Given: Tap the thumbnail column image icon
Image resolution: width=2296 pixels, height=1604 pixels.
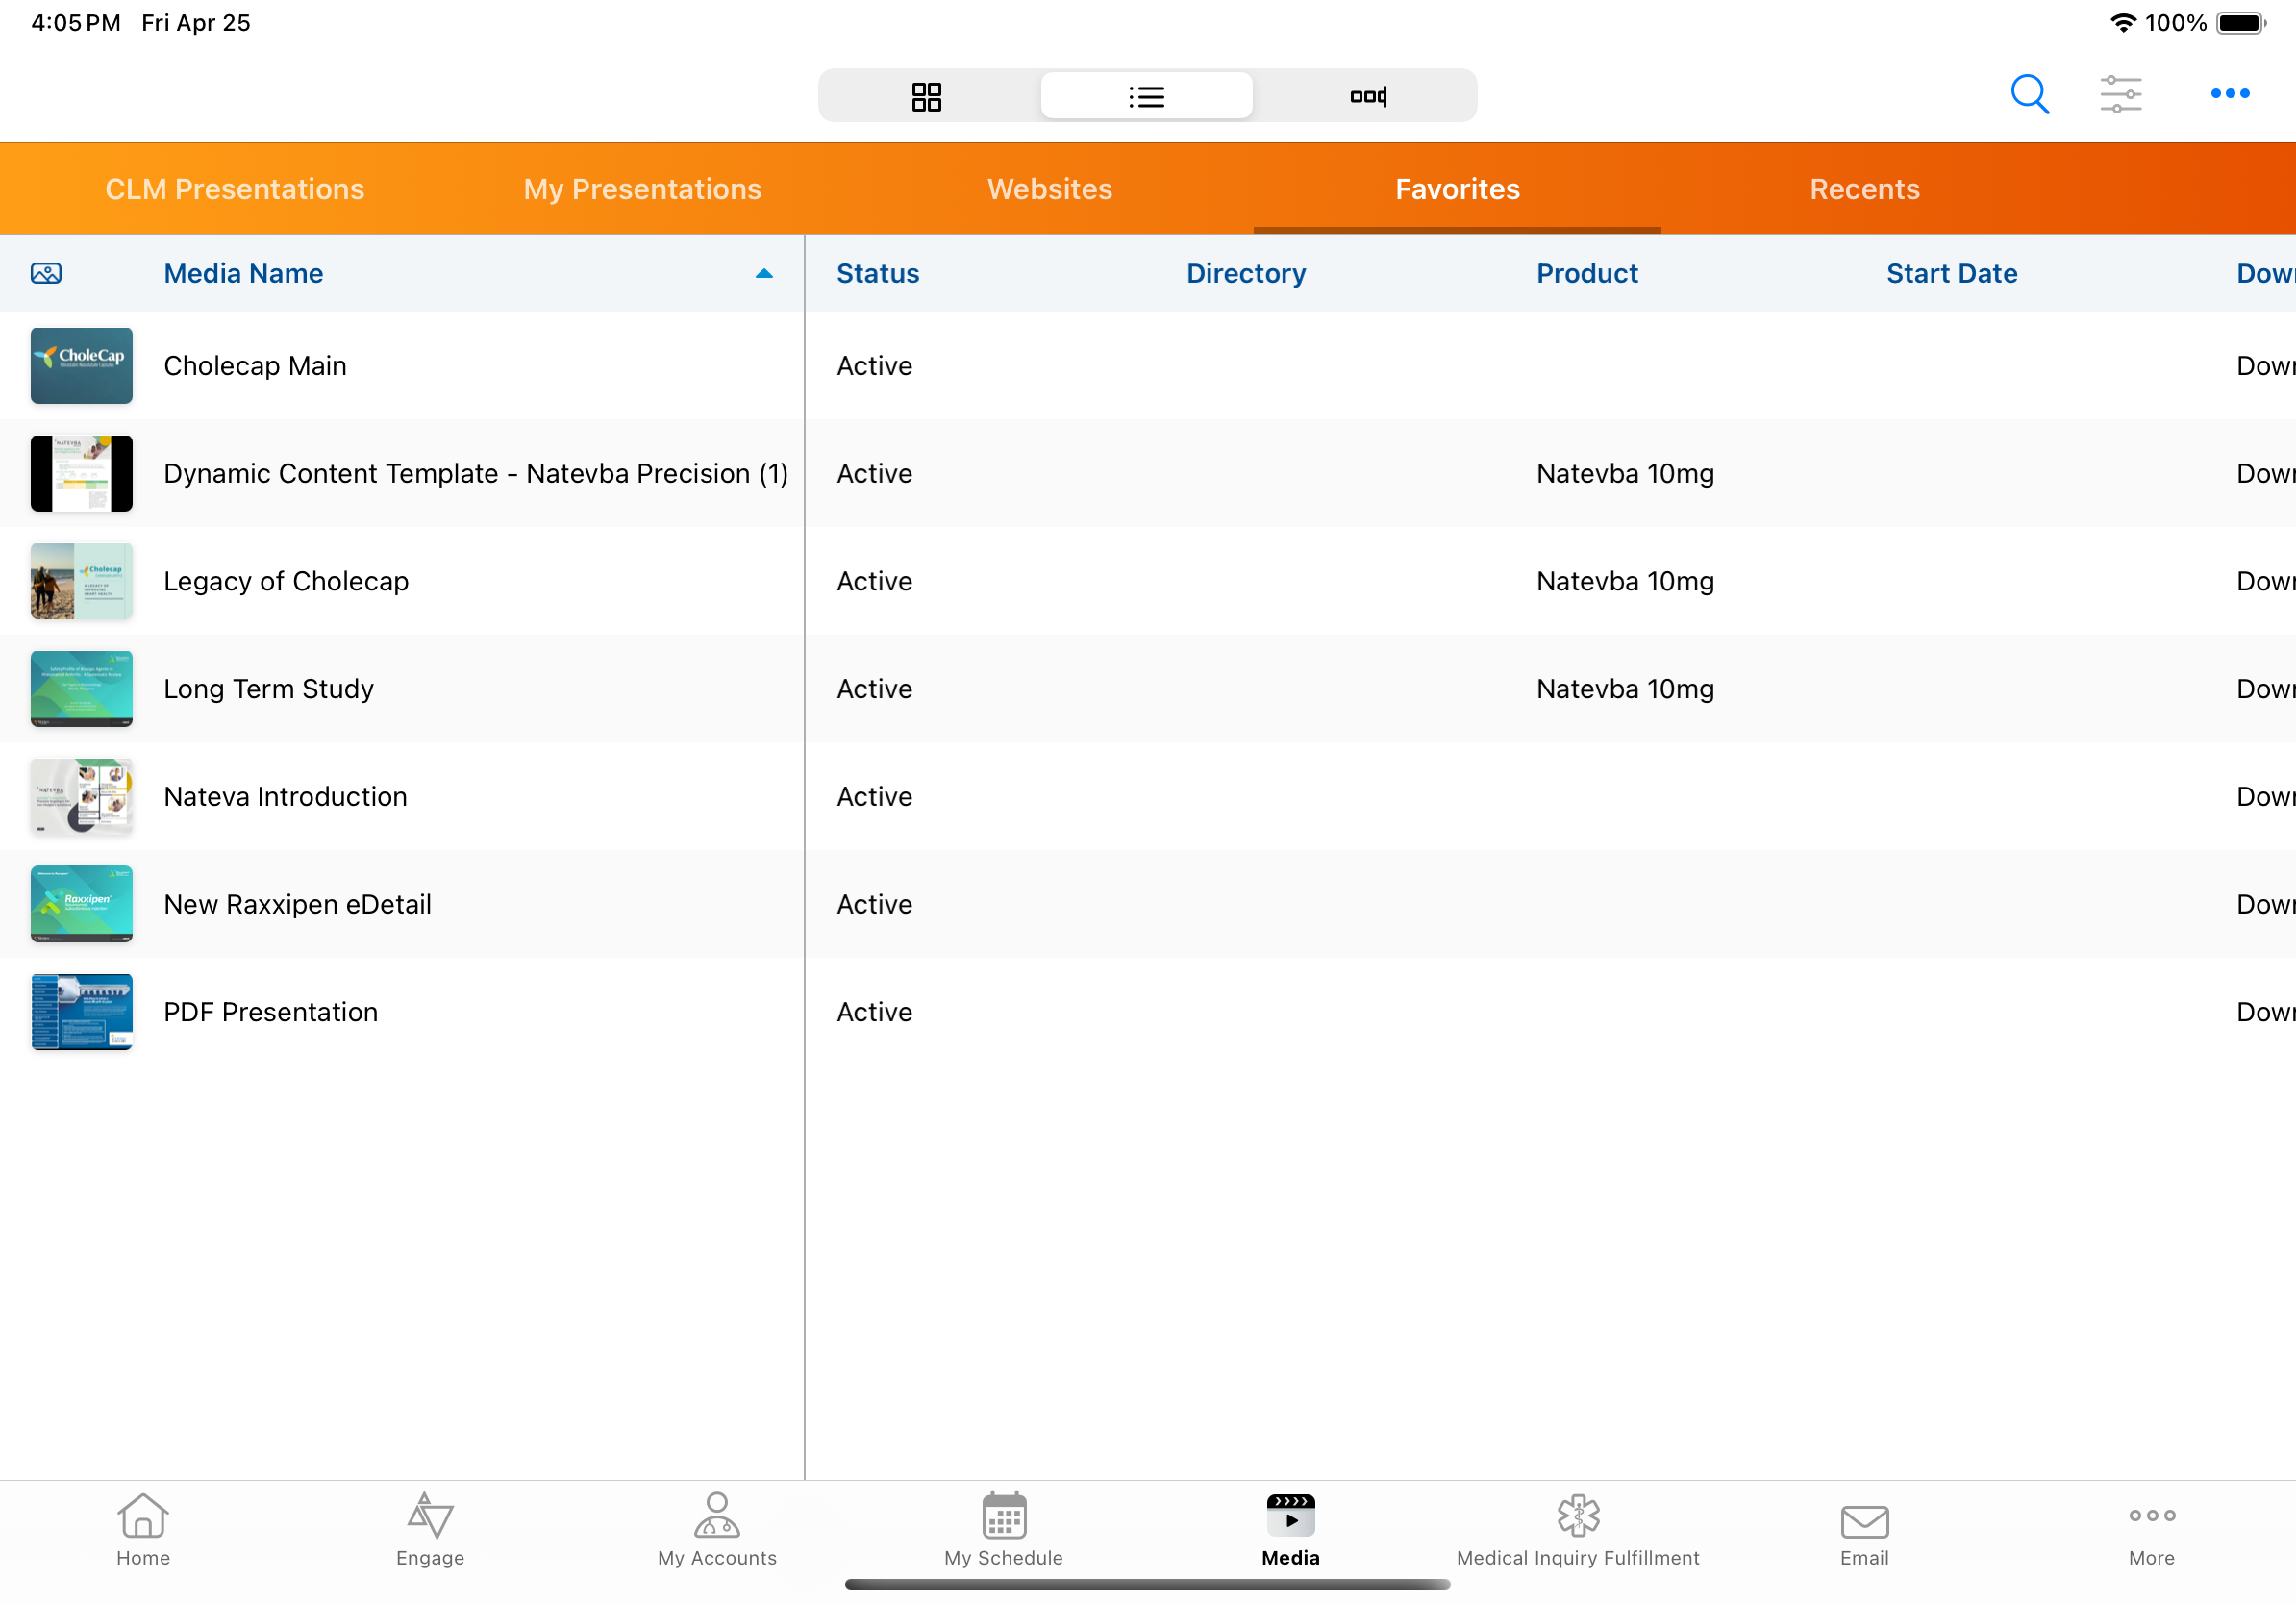Looking at the screenshot, I should (46, 273).
